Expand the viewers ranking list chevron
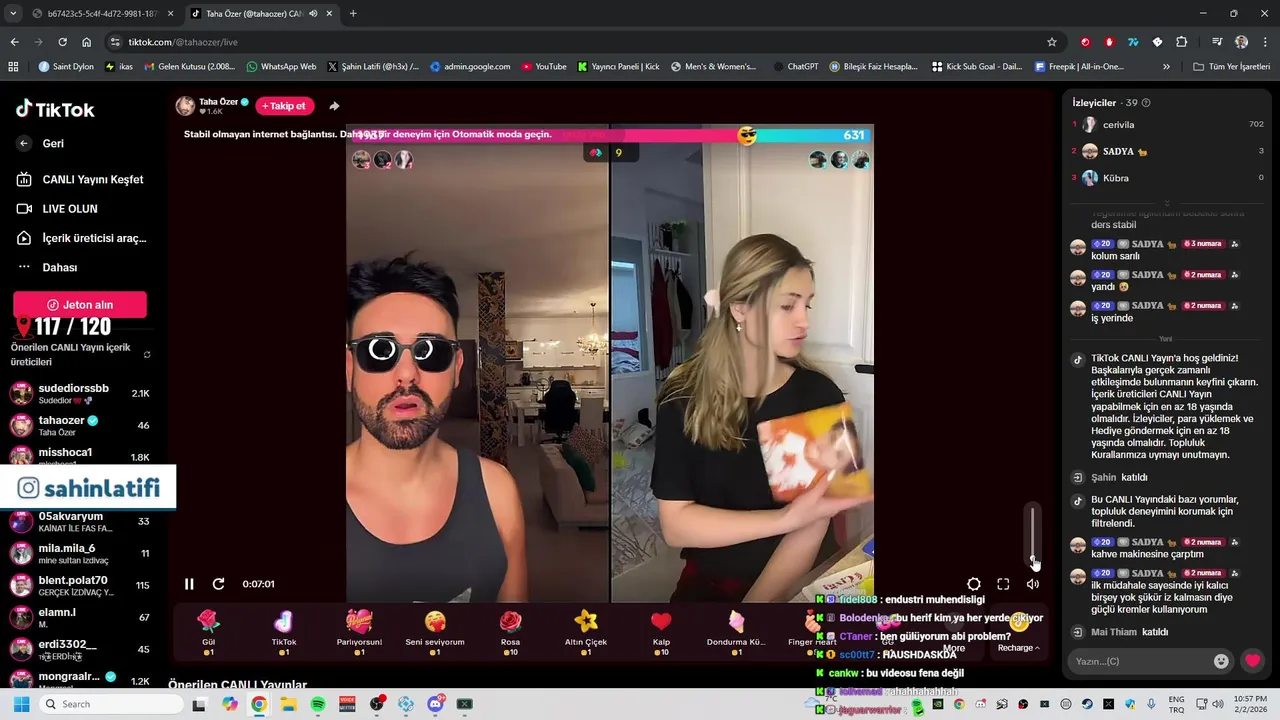Viewport: 1280px width, 720px height. pyautogui.click(x=1167, y=202)
